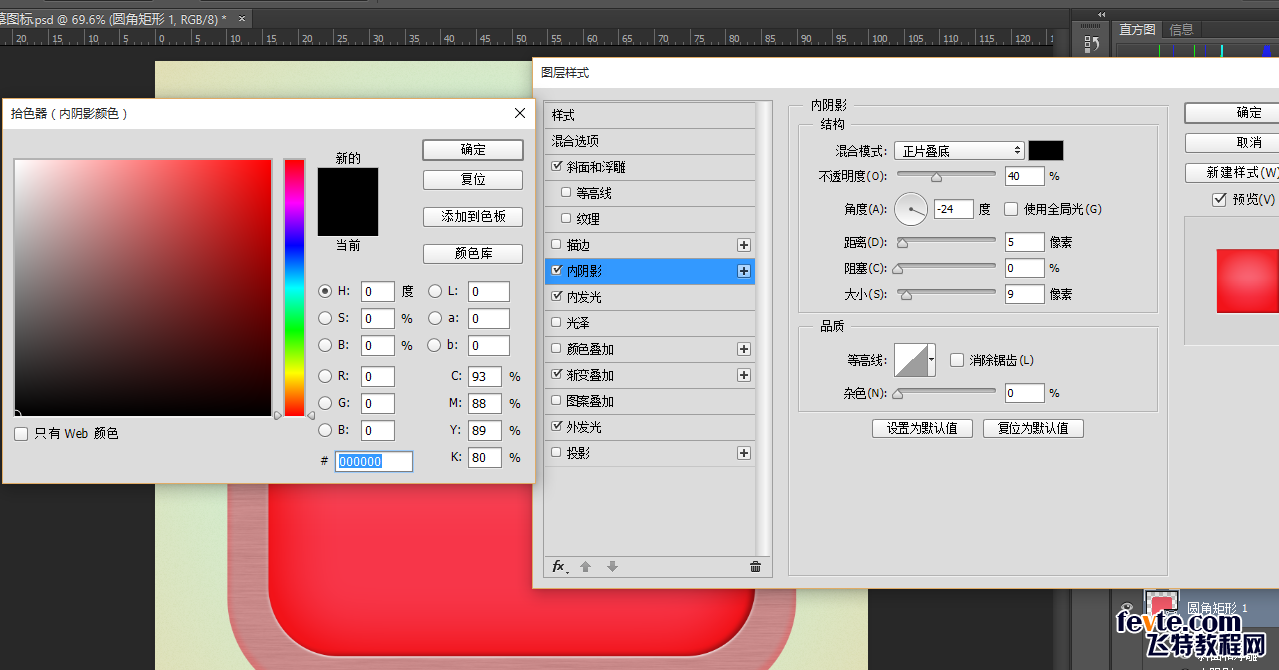Viewport: 1279px width, 670px height.
Task: Switch to the 直方图 tab
Action: pos(1137,29)
